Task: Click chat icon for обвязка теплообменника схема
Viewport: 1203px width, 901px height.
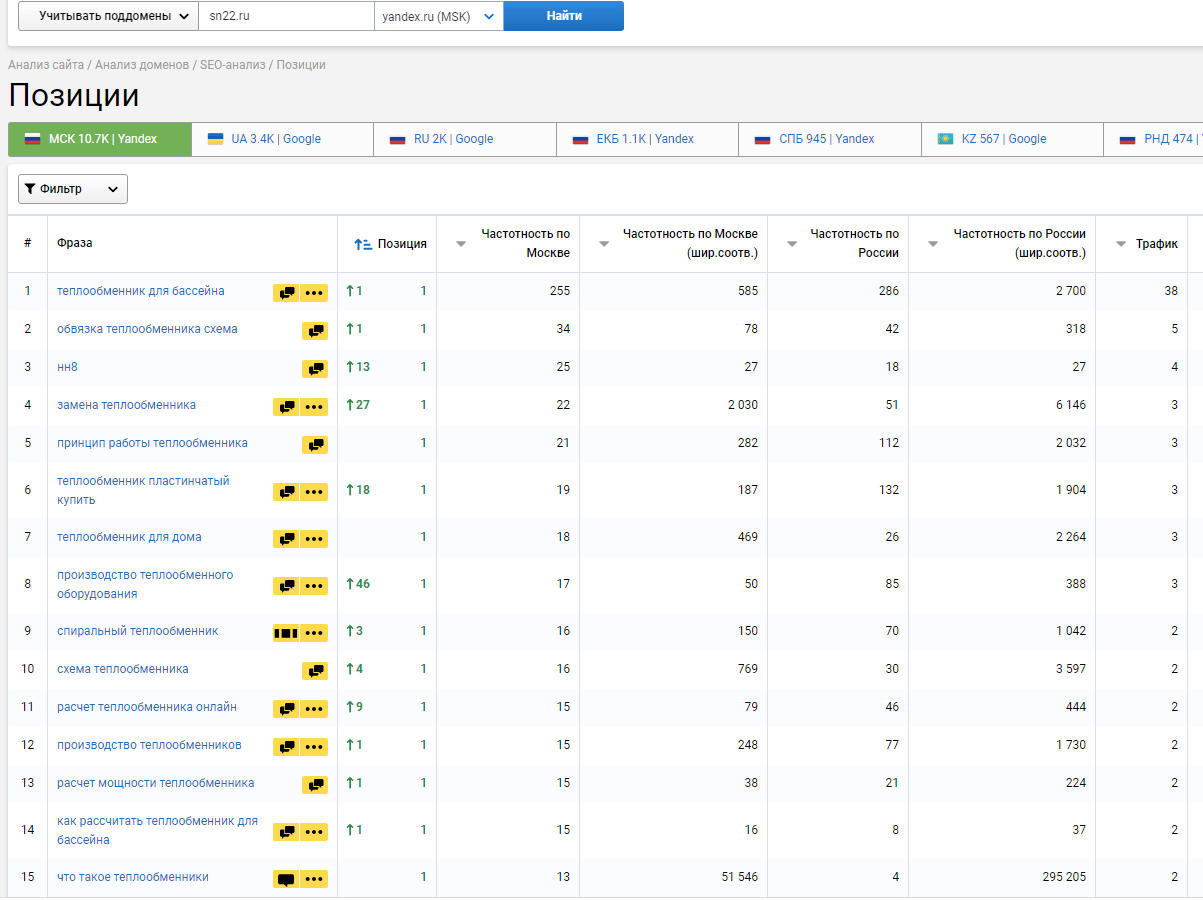Action: point(315,331)
